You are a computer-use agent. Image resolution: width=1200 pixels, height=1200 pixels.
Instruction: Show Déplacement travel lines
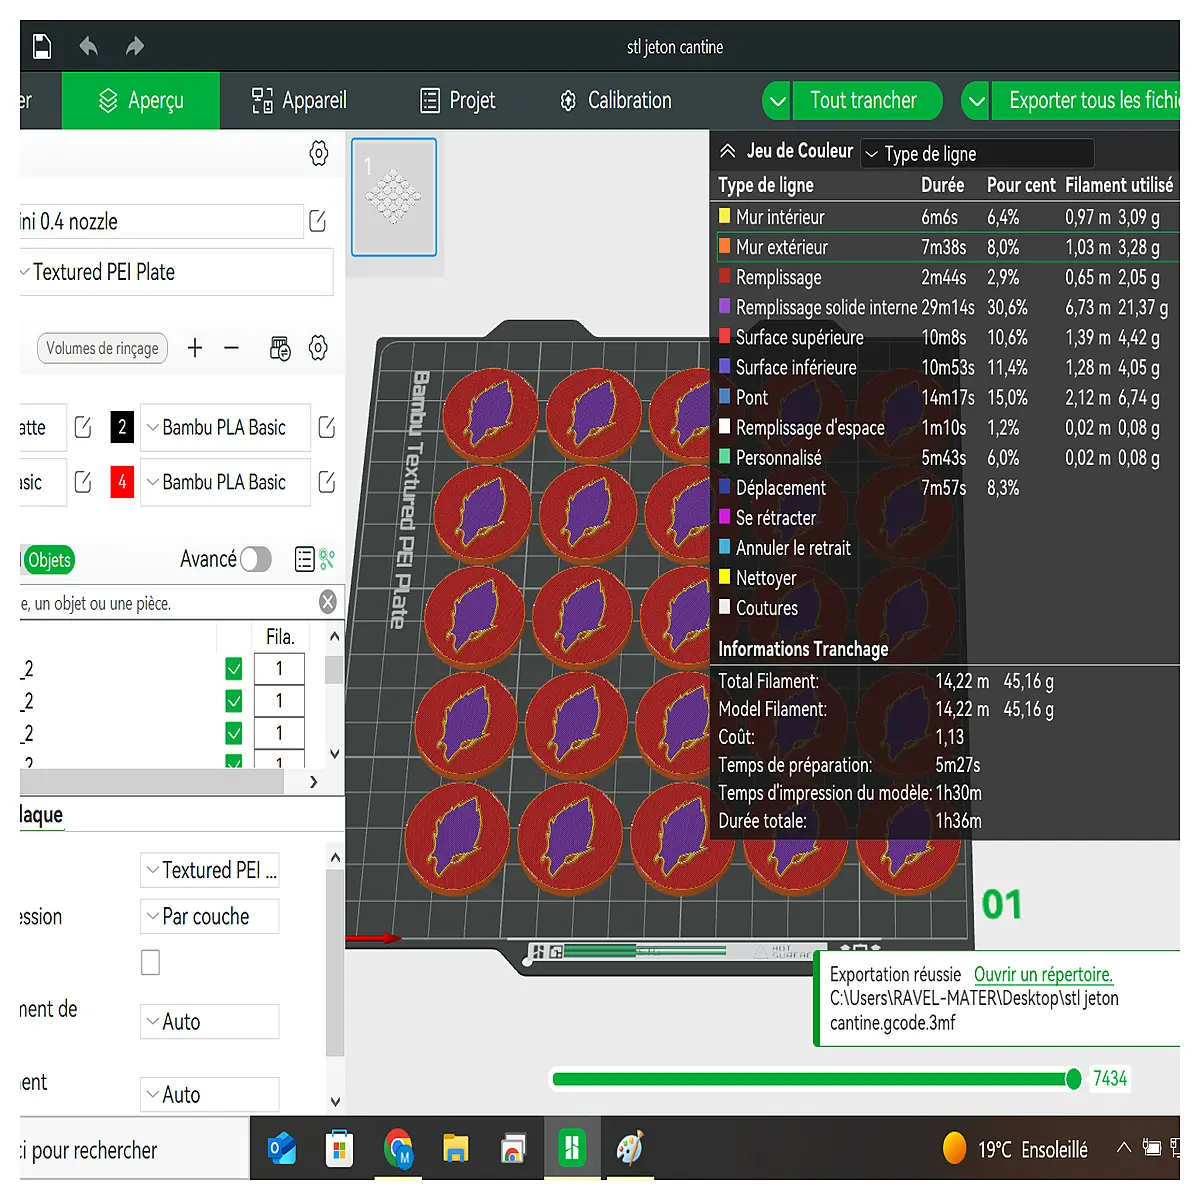click(725, 486)
